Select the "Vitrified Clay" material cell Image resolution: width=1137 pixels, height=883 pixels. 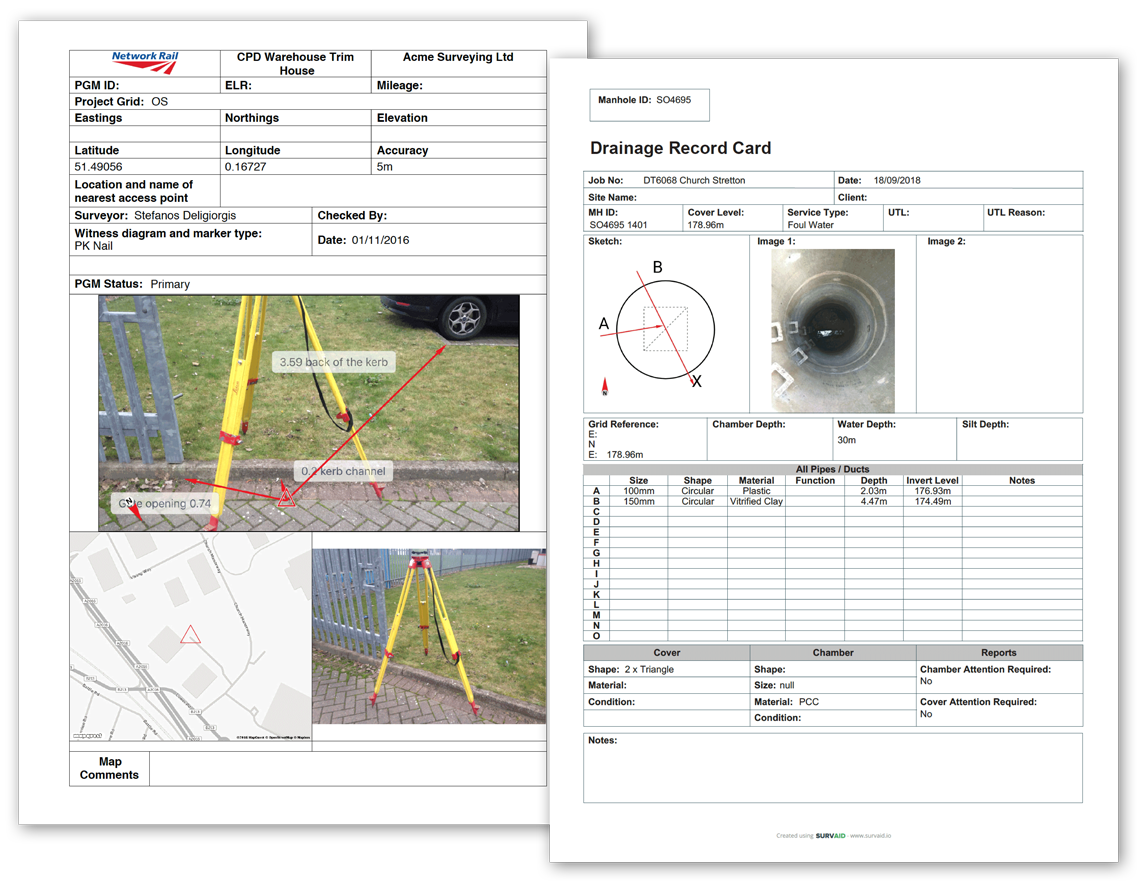756,501
